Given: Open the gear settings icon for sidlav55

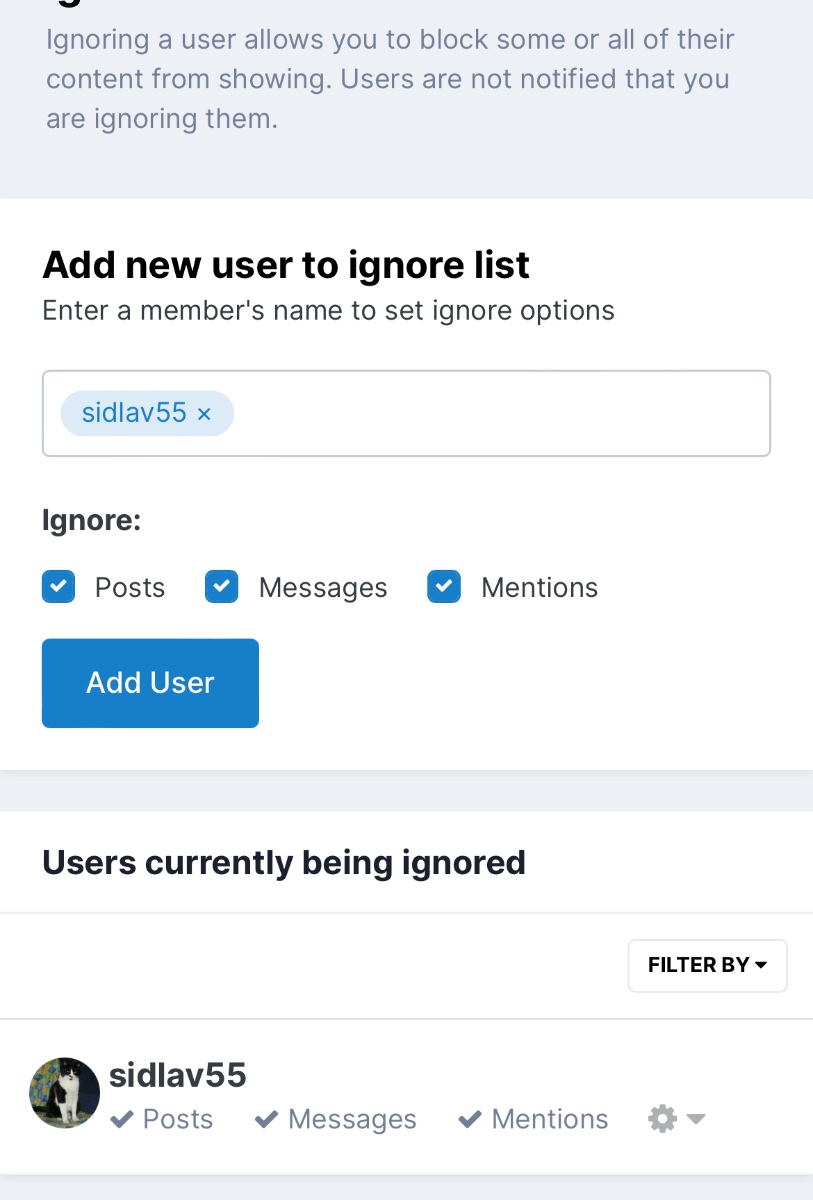Looking at the screenshot, I should (x=662, y=1118).
